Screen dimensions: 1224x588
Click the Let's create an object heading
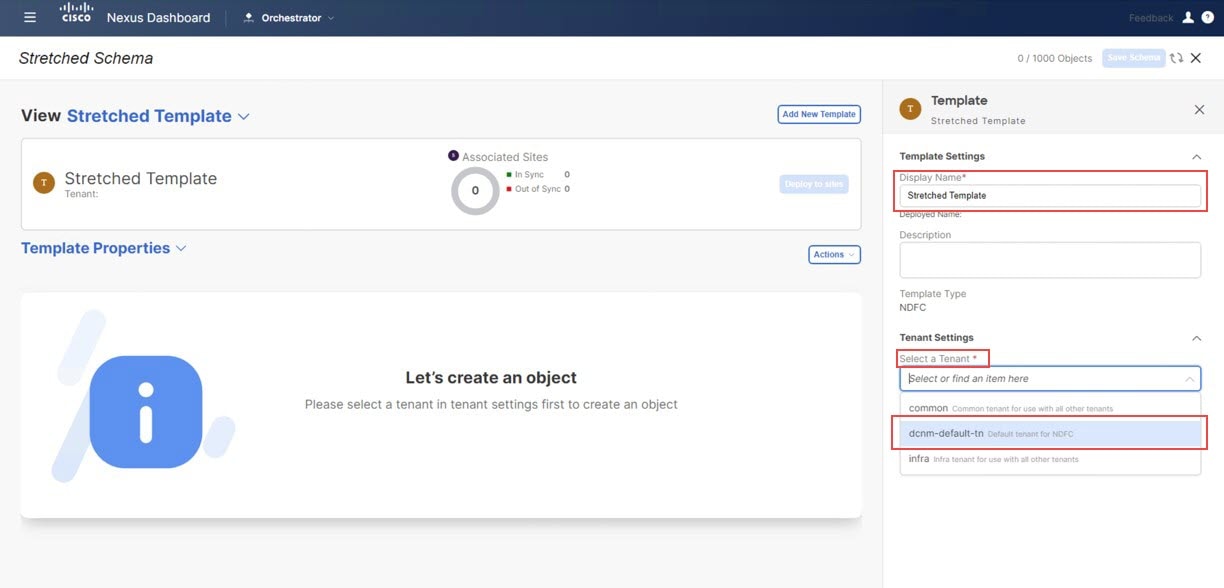click(491, 378)
